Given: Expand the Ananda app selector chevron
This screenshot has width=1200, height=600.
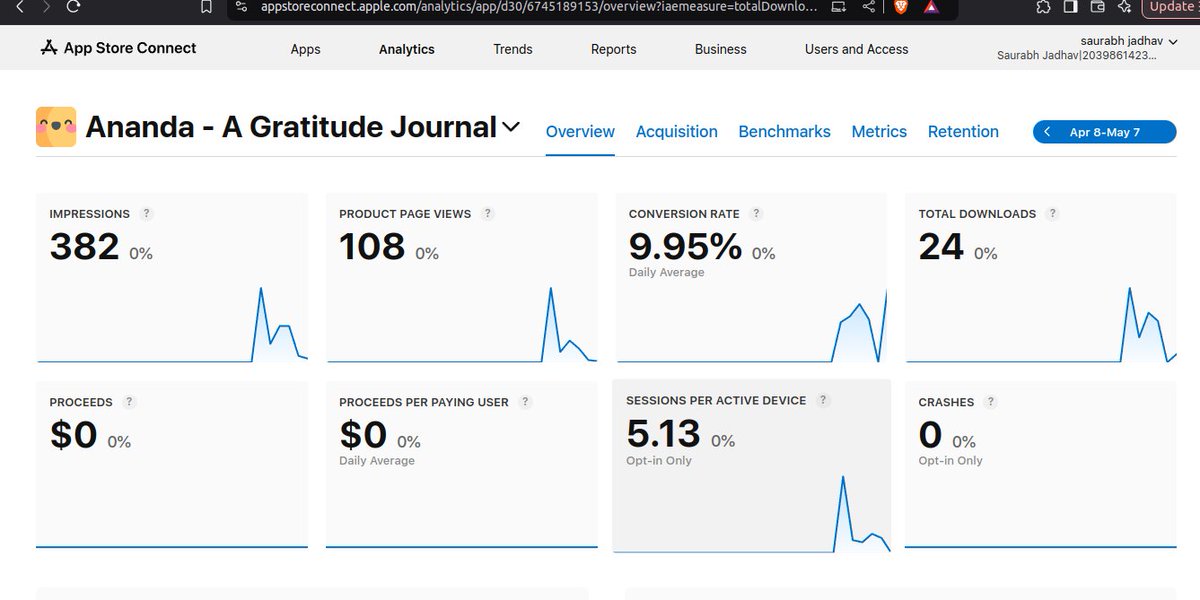Looking at the screenshot, I should click(511, 127).
